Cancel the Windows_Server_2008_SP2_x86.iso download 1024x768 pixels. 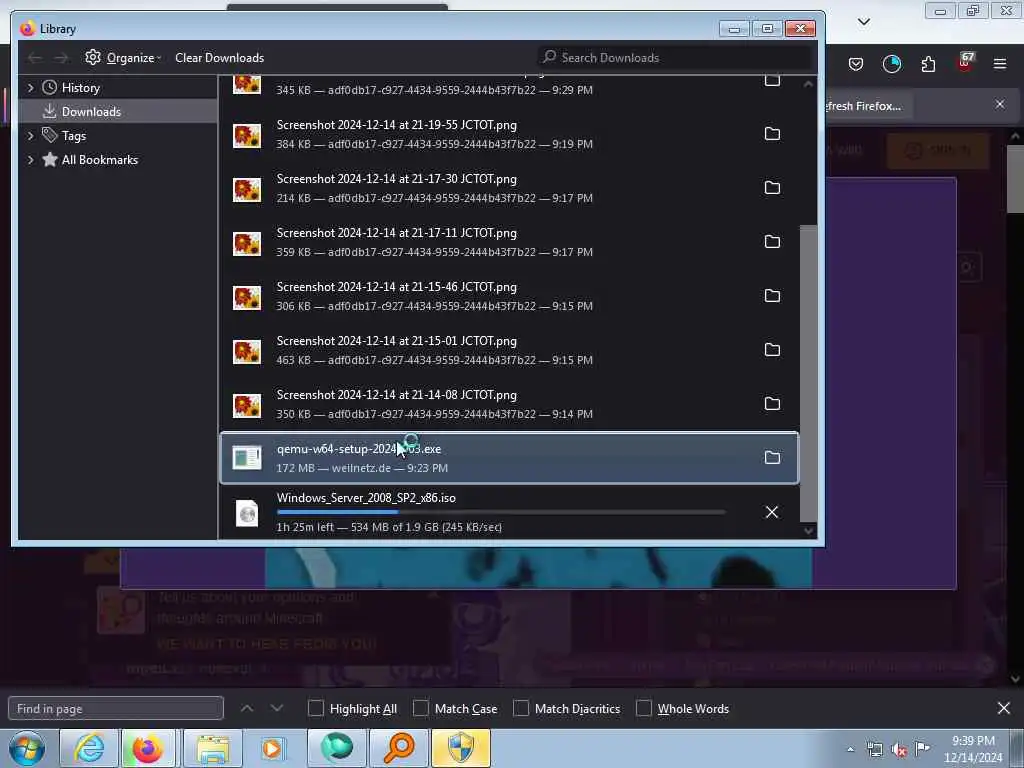tap(772, 512)
